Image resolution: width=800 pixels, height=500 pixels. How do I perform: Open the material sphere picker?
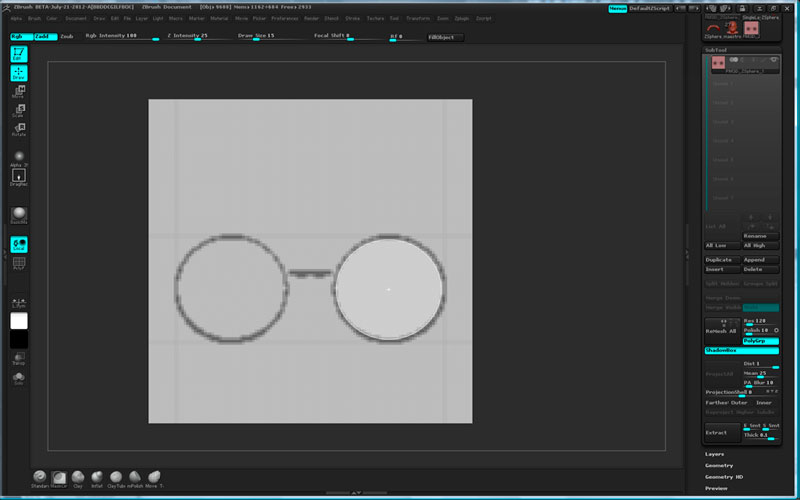tap(19, 215)
